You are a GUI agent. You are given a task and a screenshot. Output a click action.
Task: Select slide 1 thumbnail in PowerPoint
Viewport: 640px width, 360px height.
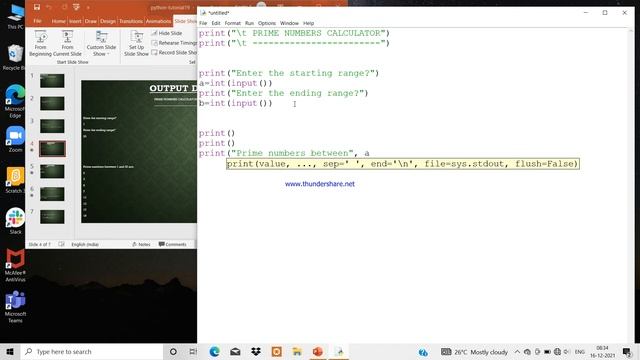coord(52,81)
